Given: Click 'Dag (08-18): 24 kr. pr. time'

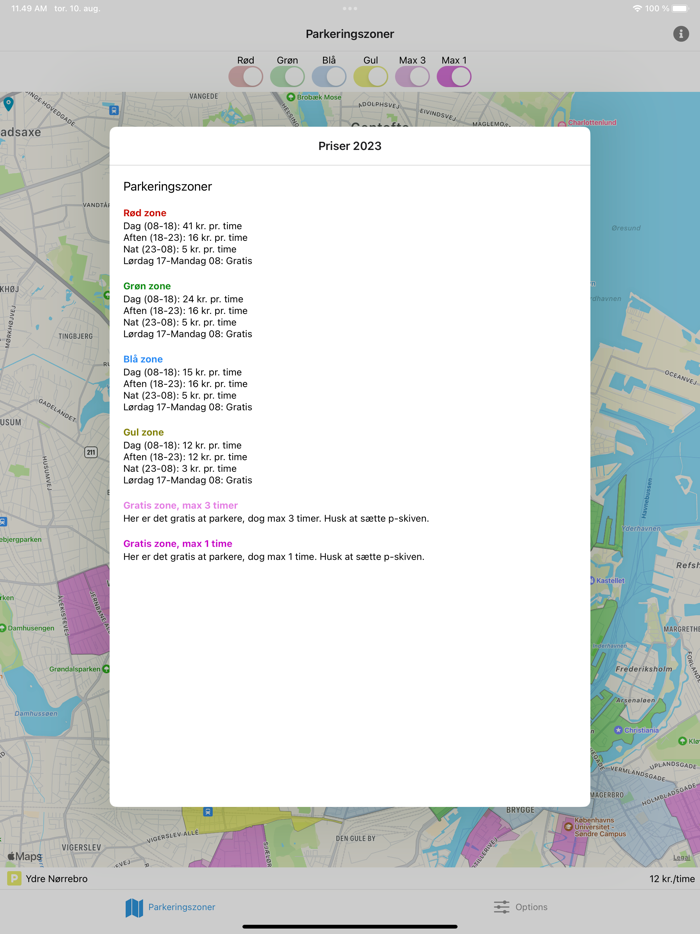Looking at the screenshot, I should [183, 299].
